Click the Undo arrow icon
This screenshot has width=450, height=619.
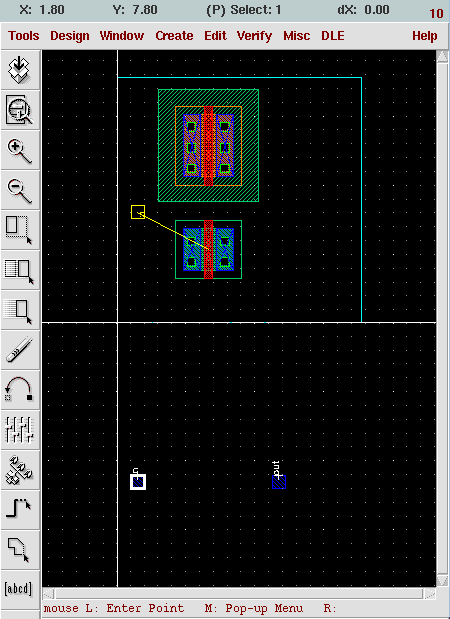pos(19,390)
